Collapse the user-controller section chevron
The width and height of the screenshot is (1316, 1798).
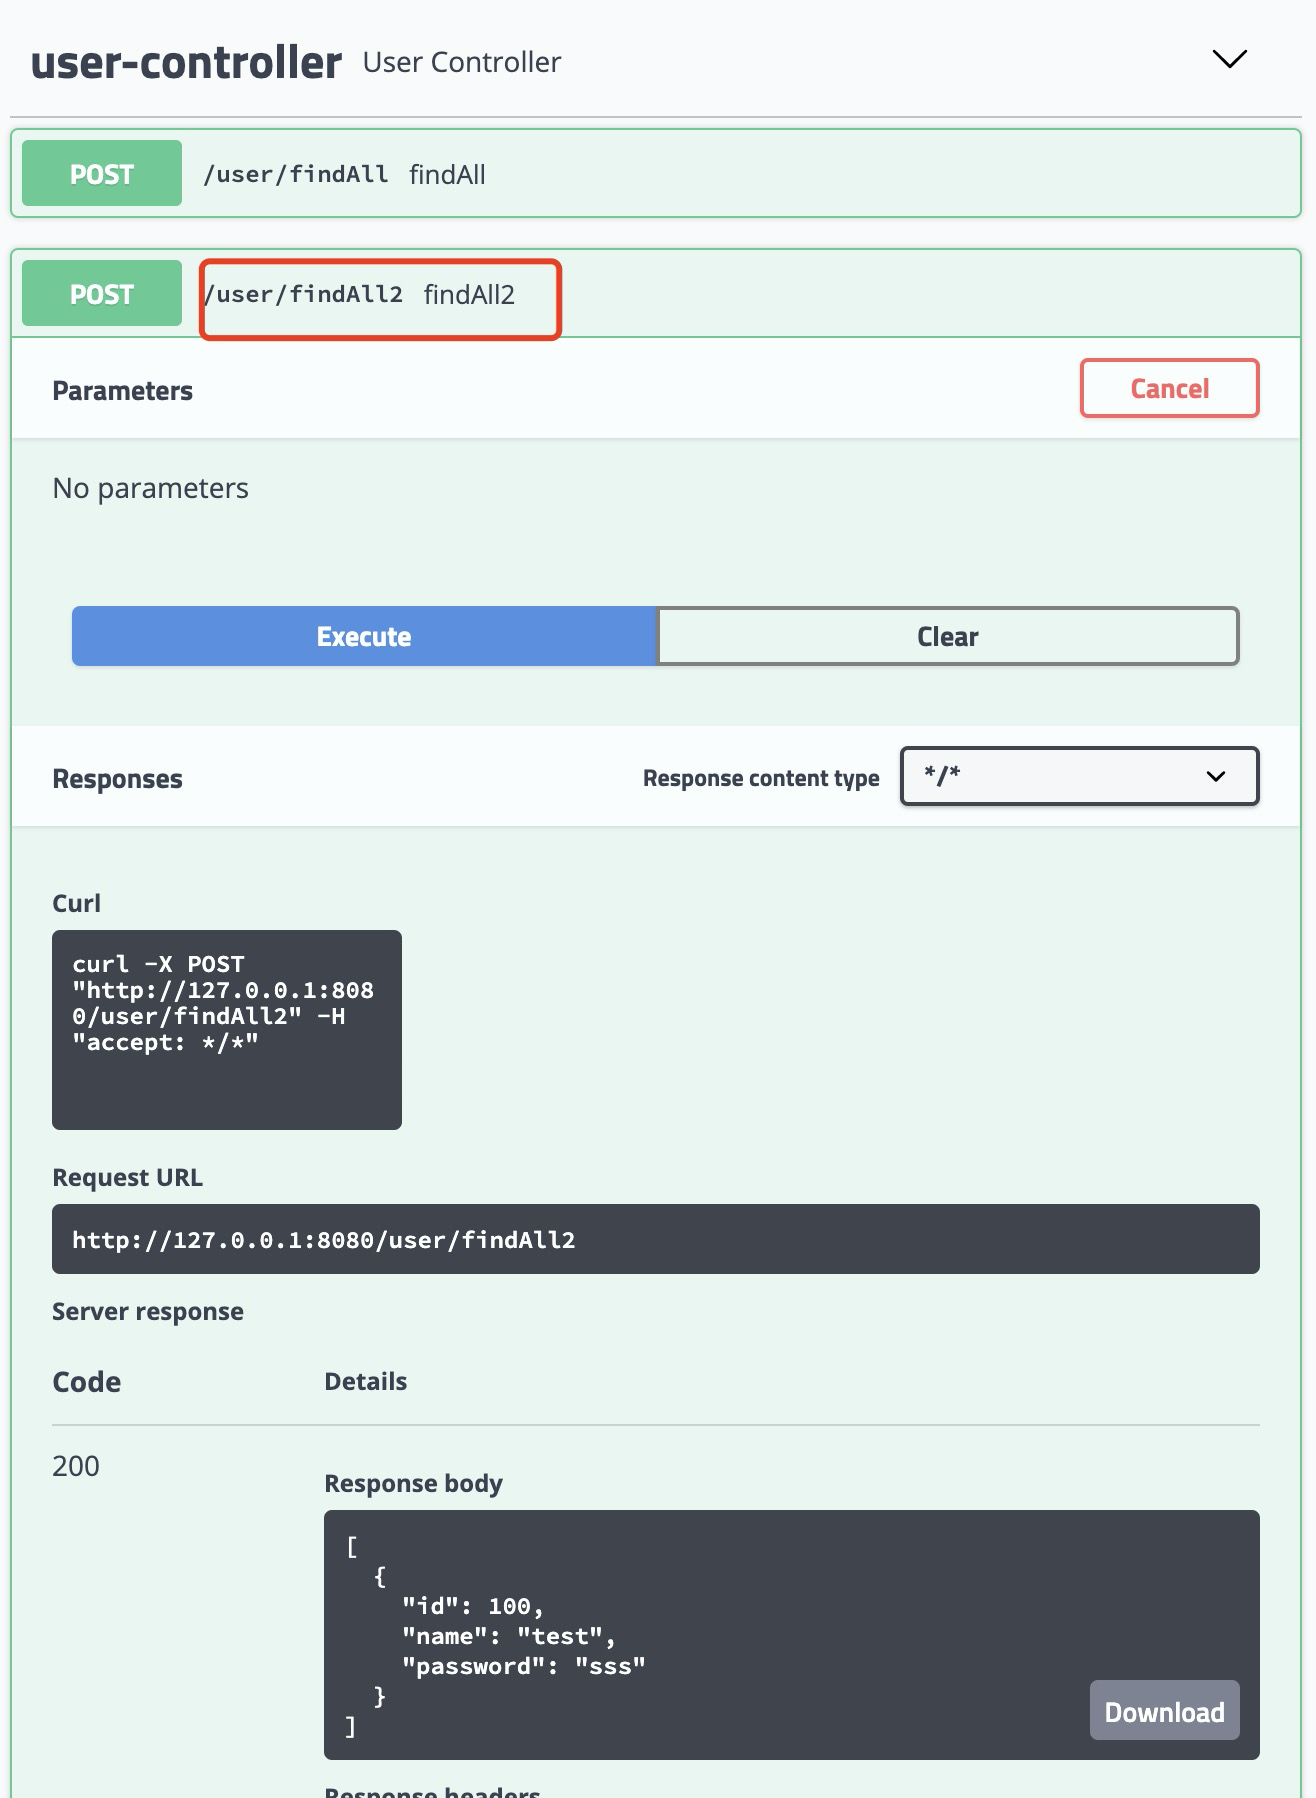1229,59
